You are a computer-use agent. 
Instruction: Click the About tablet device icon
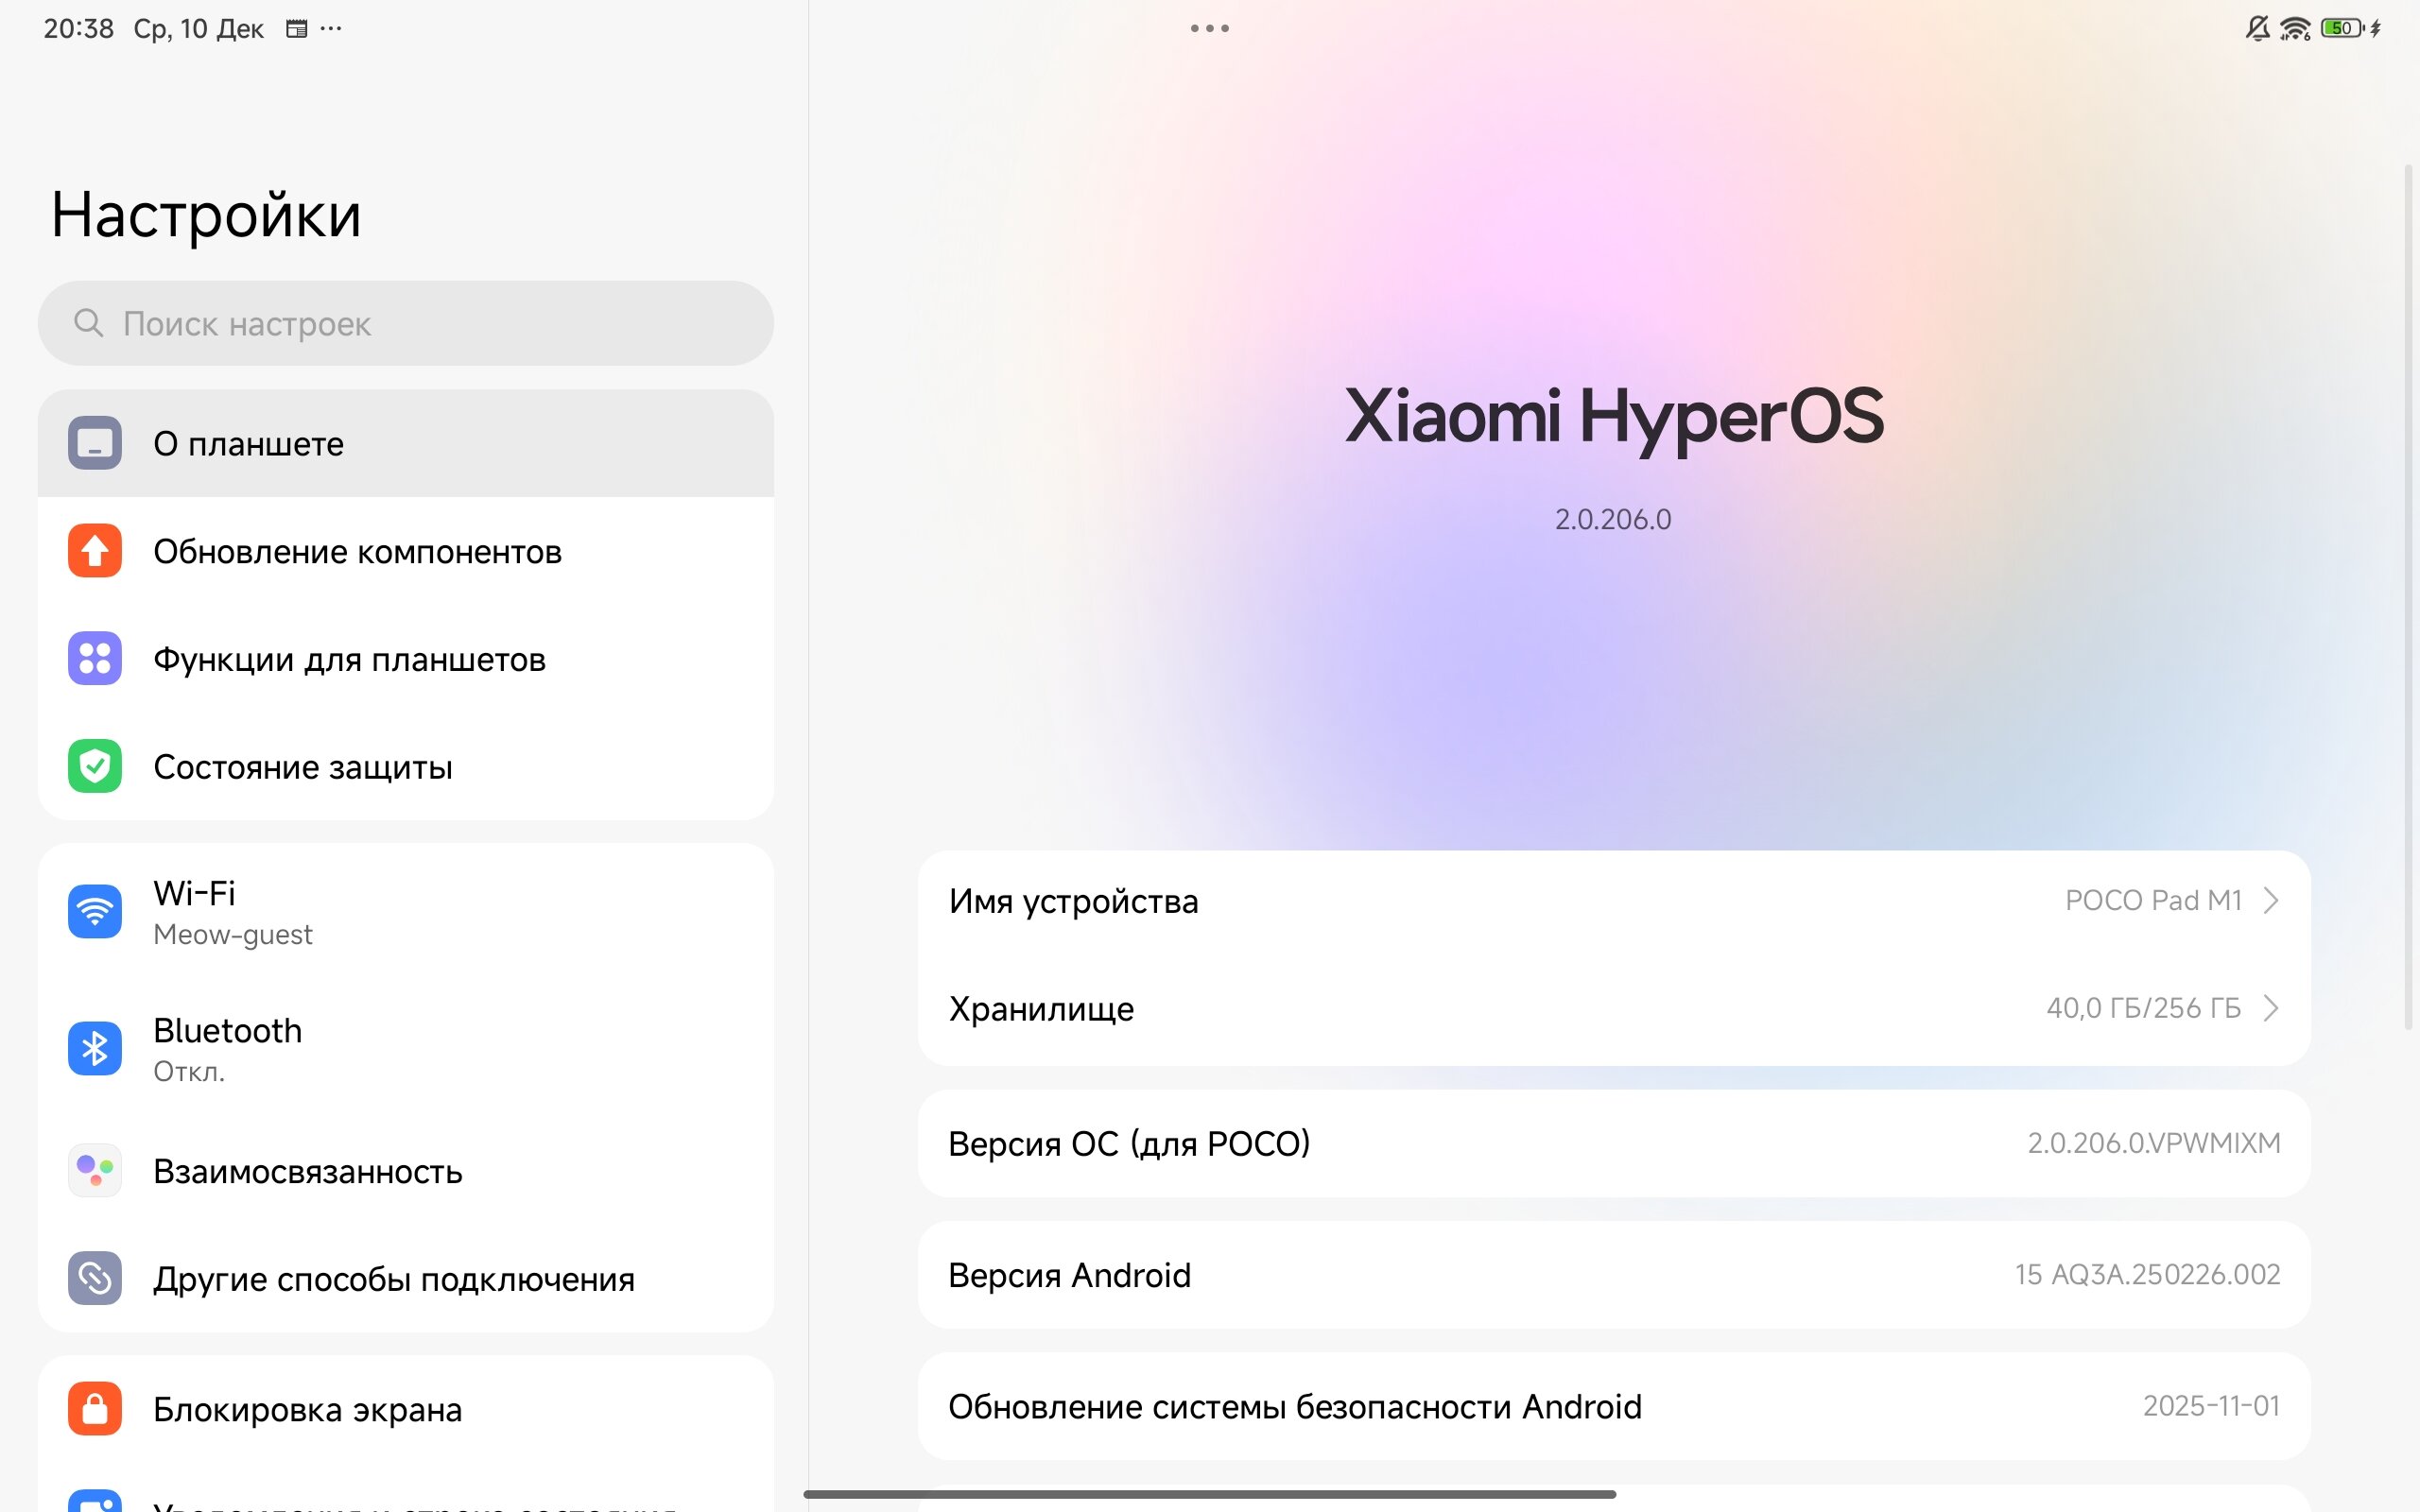(95, 443)
